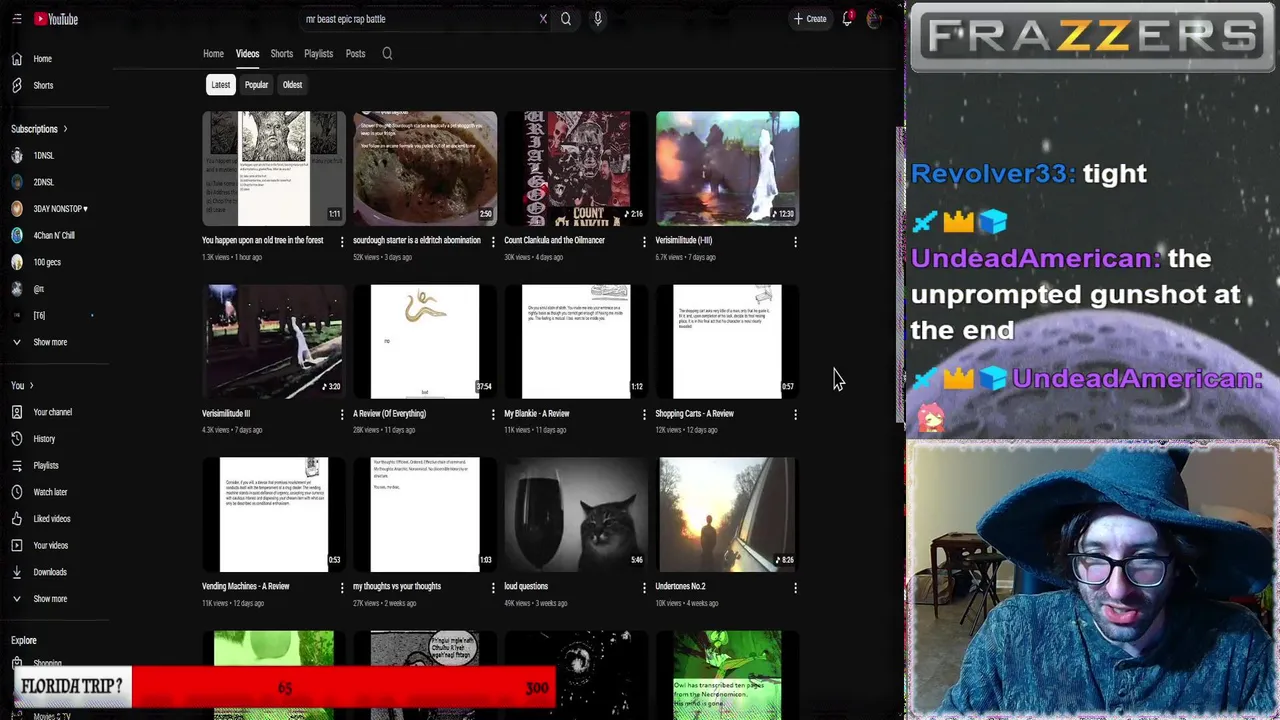The image size is (1280, 720).
Task: Open 'Count Clankula and the Oilmancer' title
Action: (x=554, y=241)
